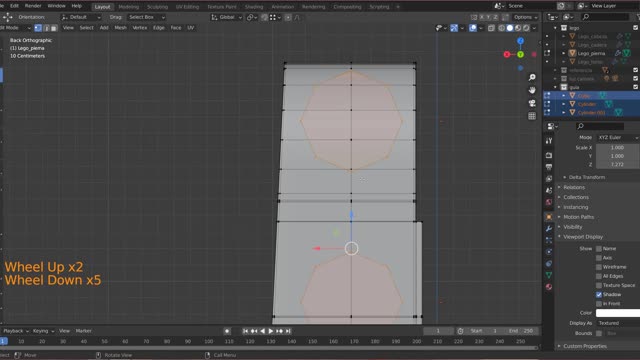
Task: Switch to the Modeling workspace tab
Action: point(129,7)
